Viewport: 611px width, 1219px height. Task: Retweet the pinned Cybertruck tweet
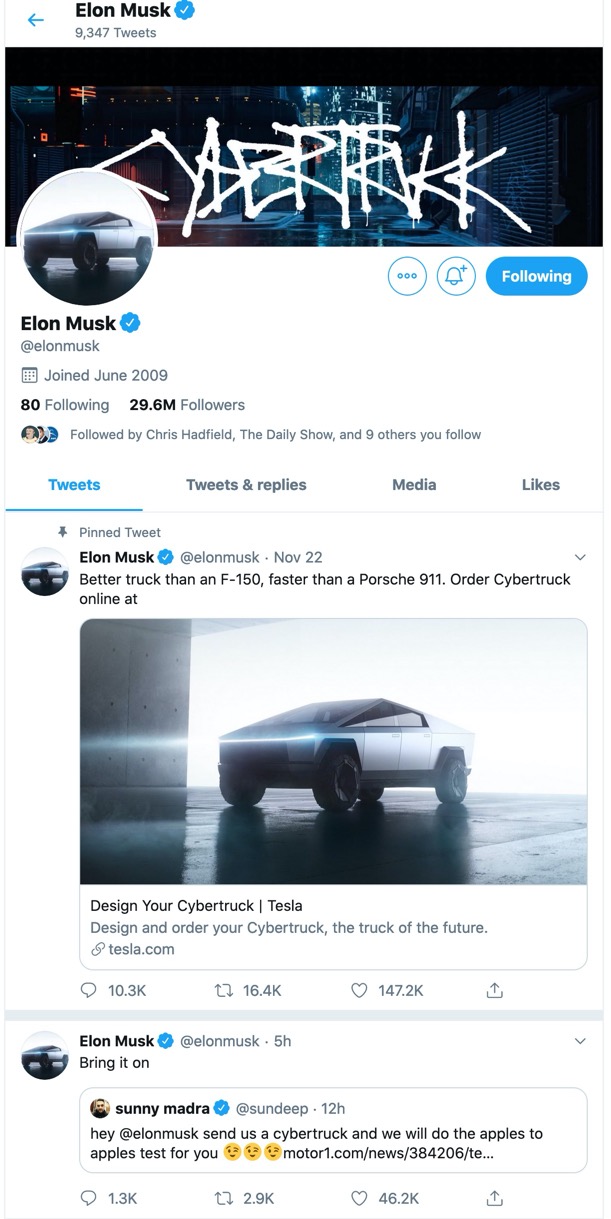point(225,990)
